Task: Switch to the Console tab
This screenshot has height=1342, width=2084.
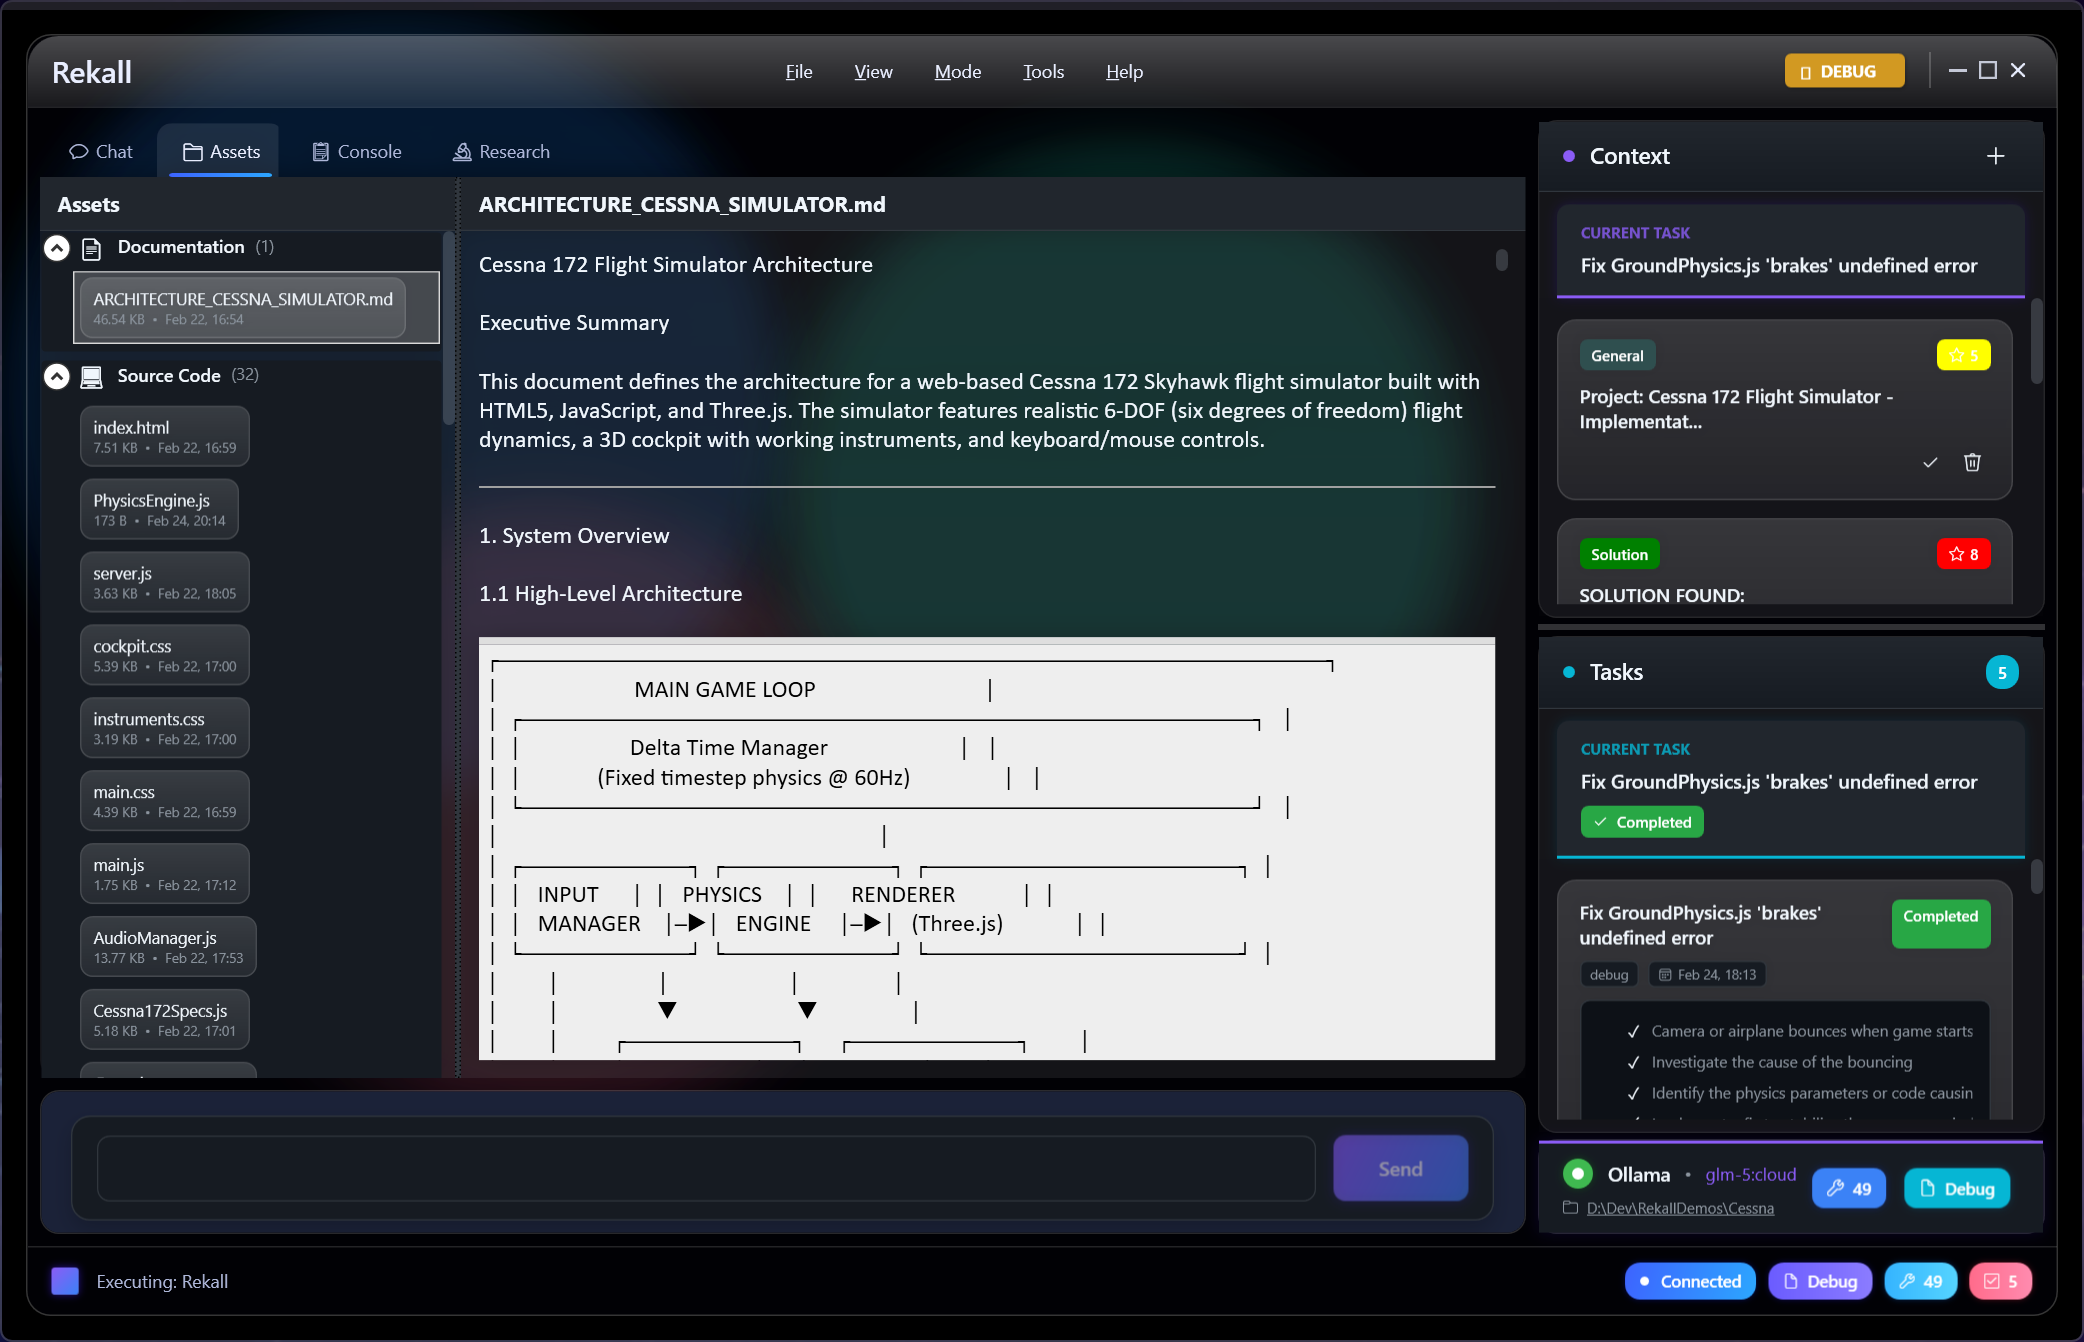Action: 357,152
